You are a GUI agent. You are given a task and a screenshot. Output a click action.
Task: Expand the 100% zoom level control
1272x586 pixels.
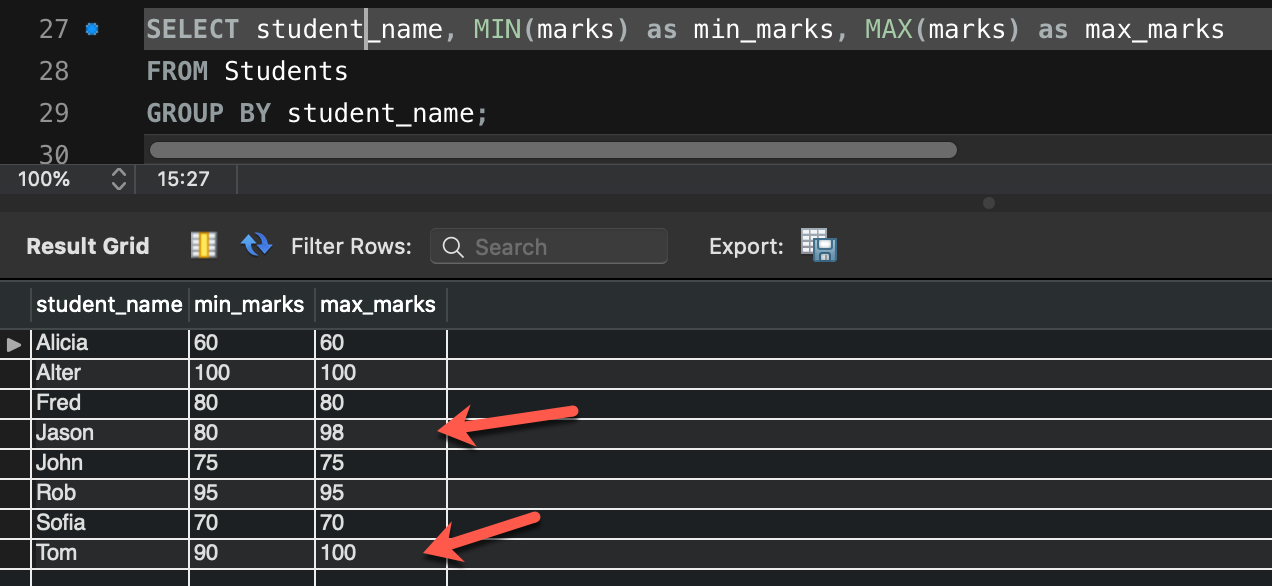(44, 179)
